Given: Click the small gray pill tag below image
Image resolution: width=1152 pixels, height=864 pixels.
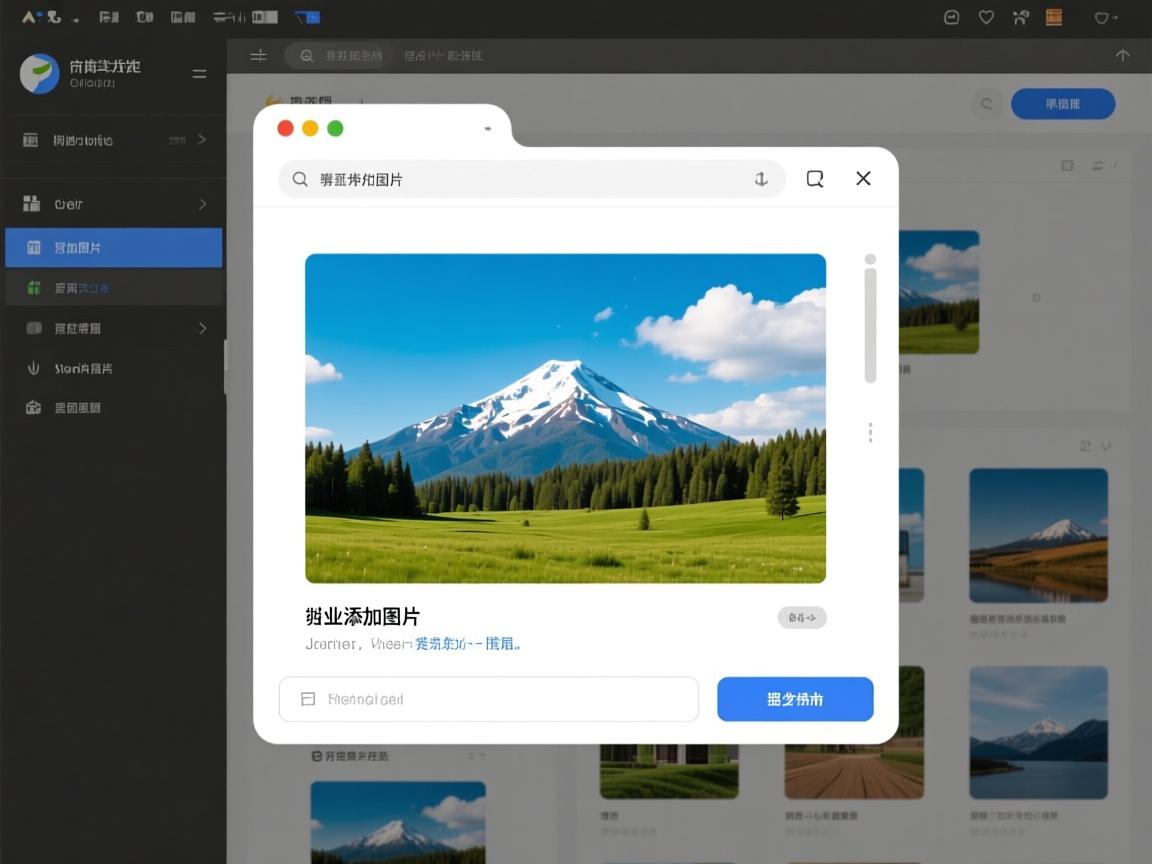Looking at the screenshot, I should [802, 618].
